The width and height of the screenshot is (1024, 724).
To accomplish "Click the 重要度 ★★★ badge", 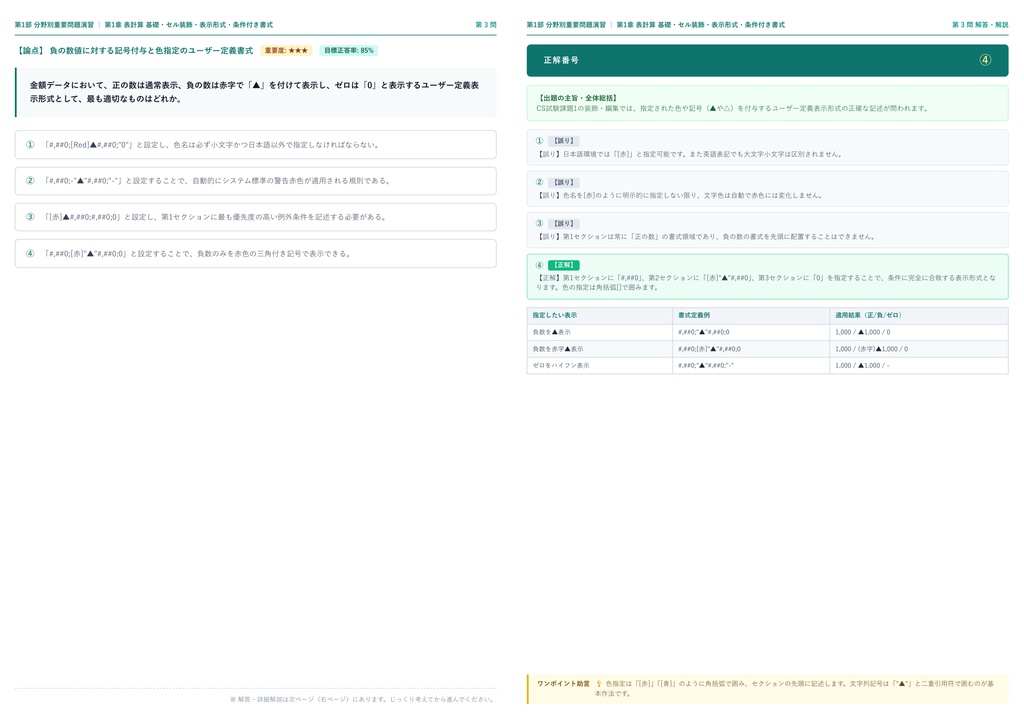I will (x=286, y=50).
